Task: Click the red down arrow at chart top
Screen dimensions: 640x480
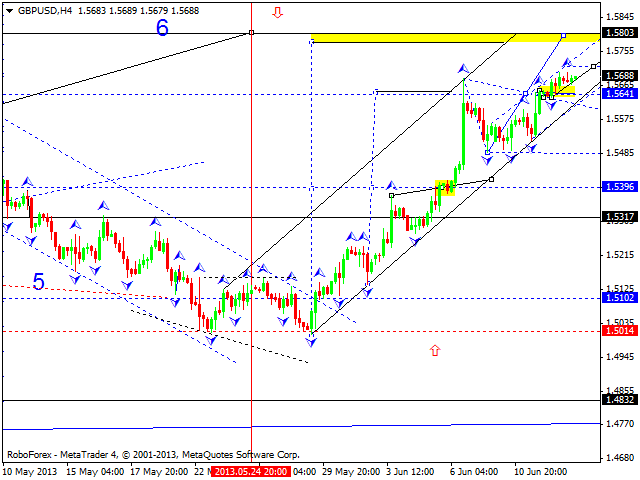Action: 277,13
